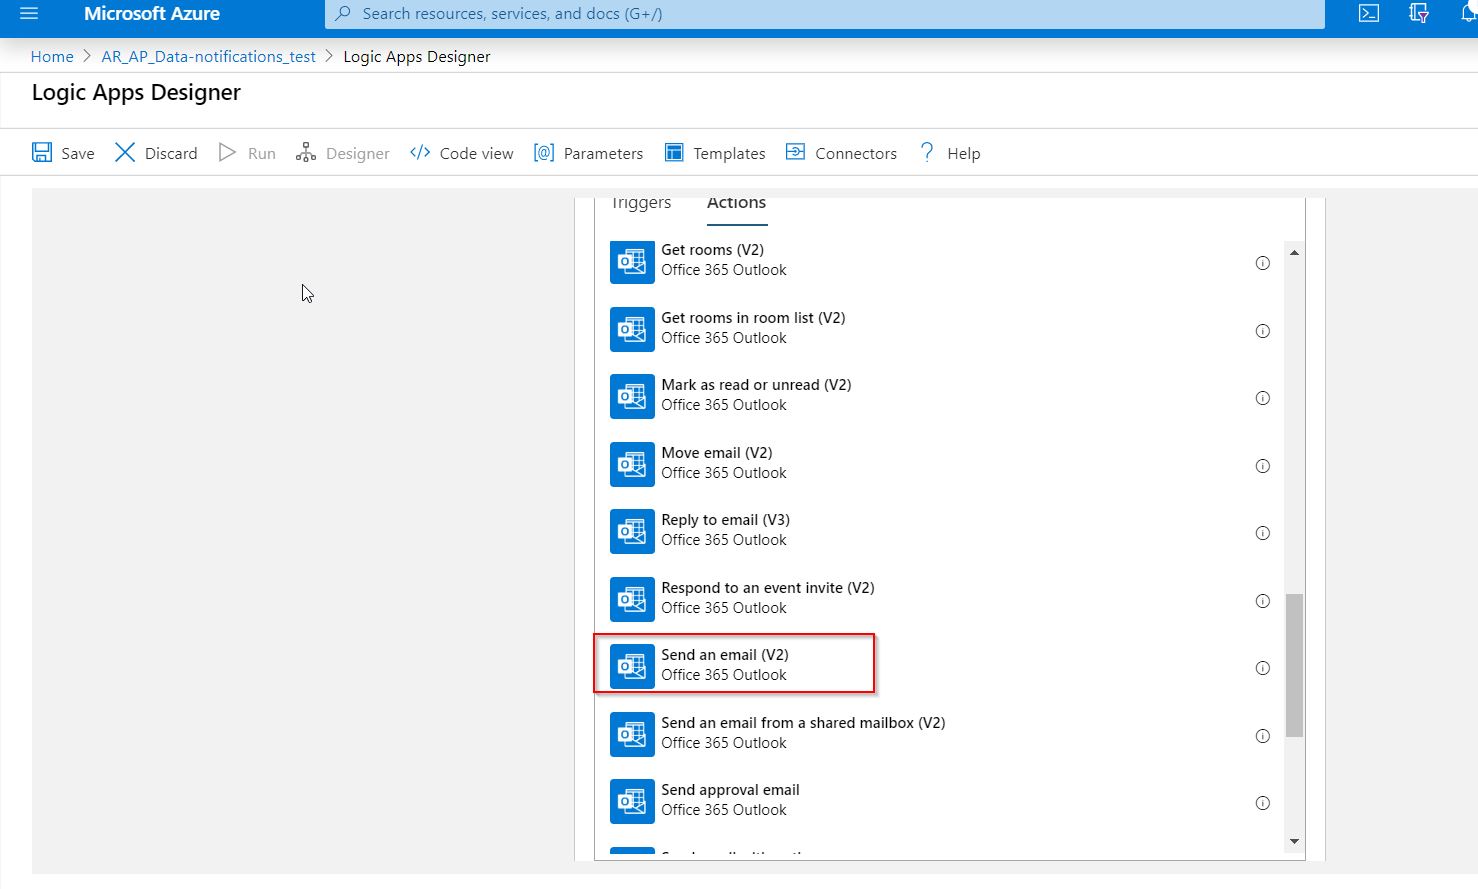Switch to the Actions tab

736,202
